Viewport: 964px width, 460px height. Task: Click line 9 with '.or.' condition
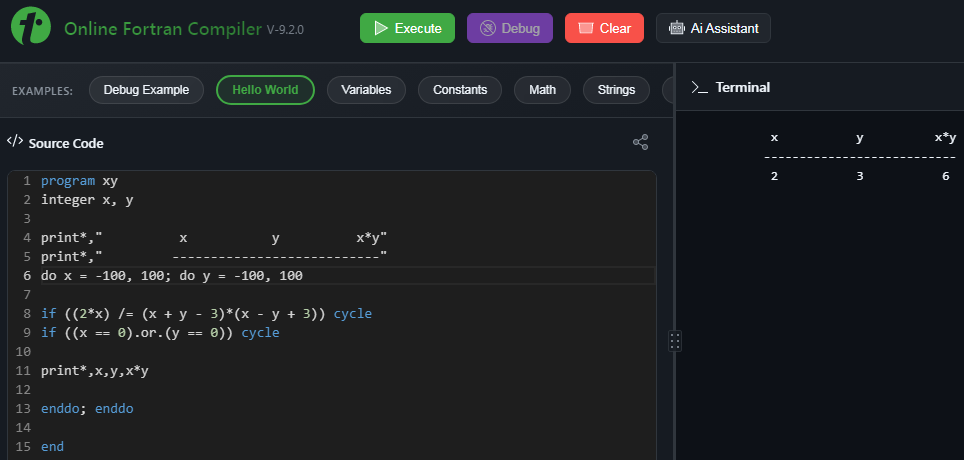(x=160, y=333)
